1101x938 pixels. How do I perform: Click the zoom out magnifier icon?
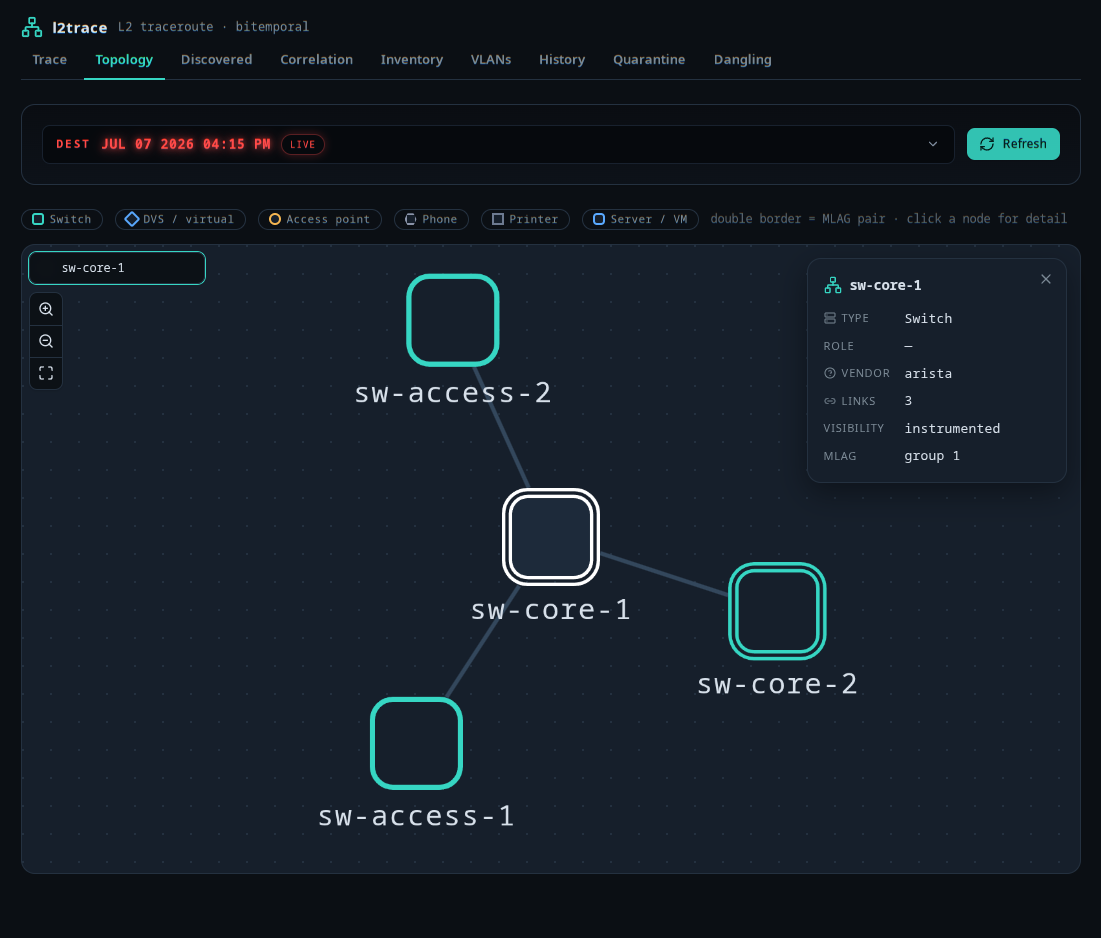click(46, 341)
